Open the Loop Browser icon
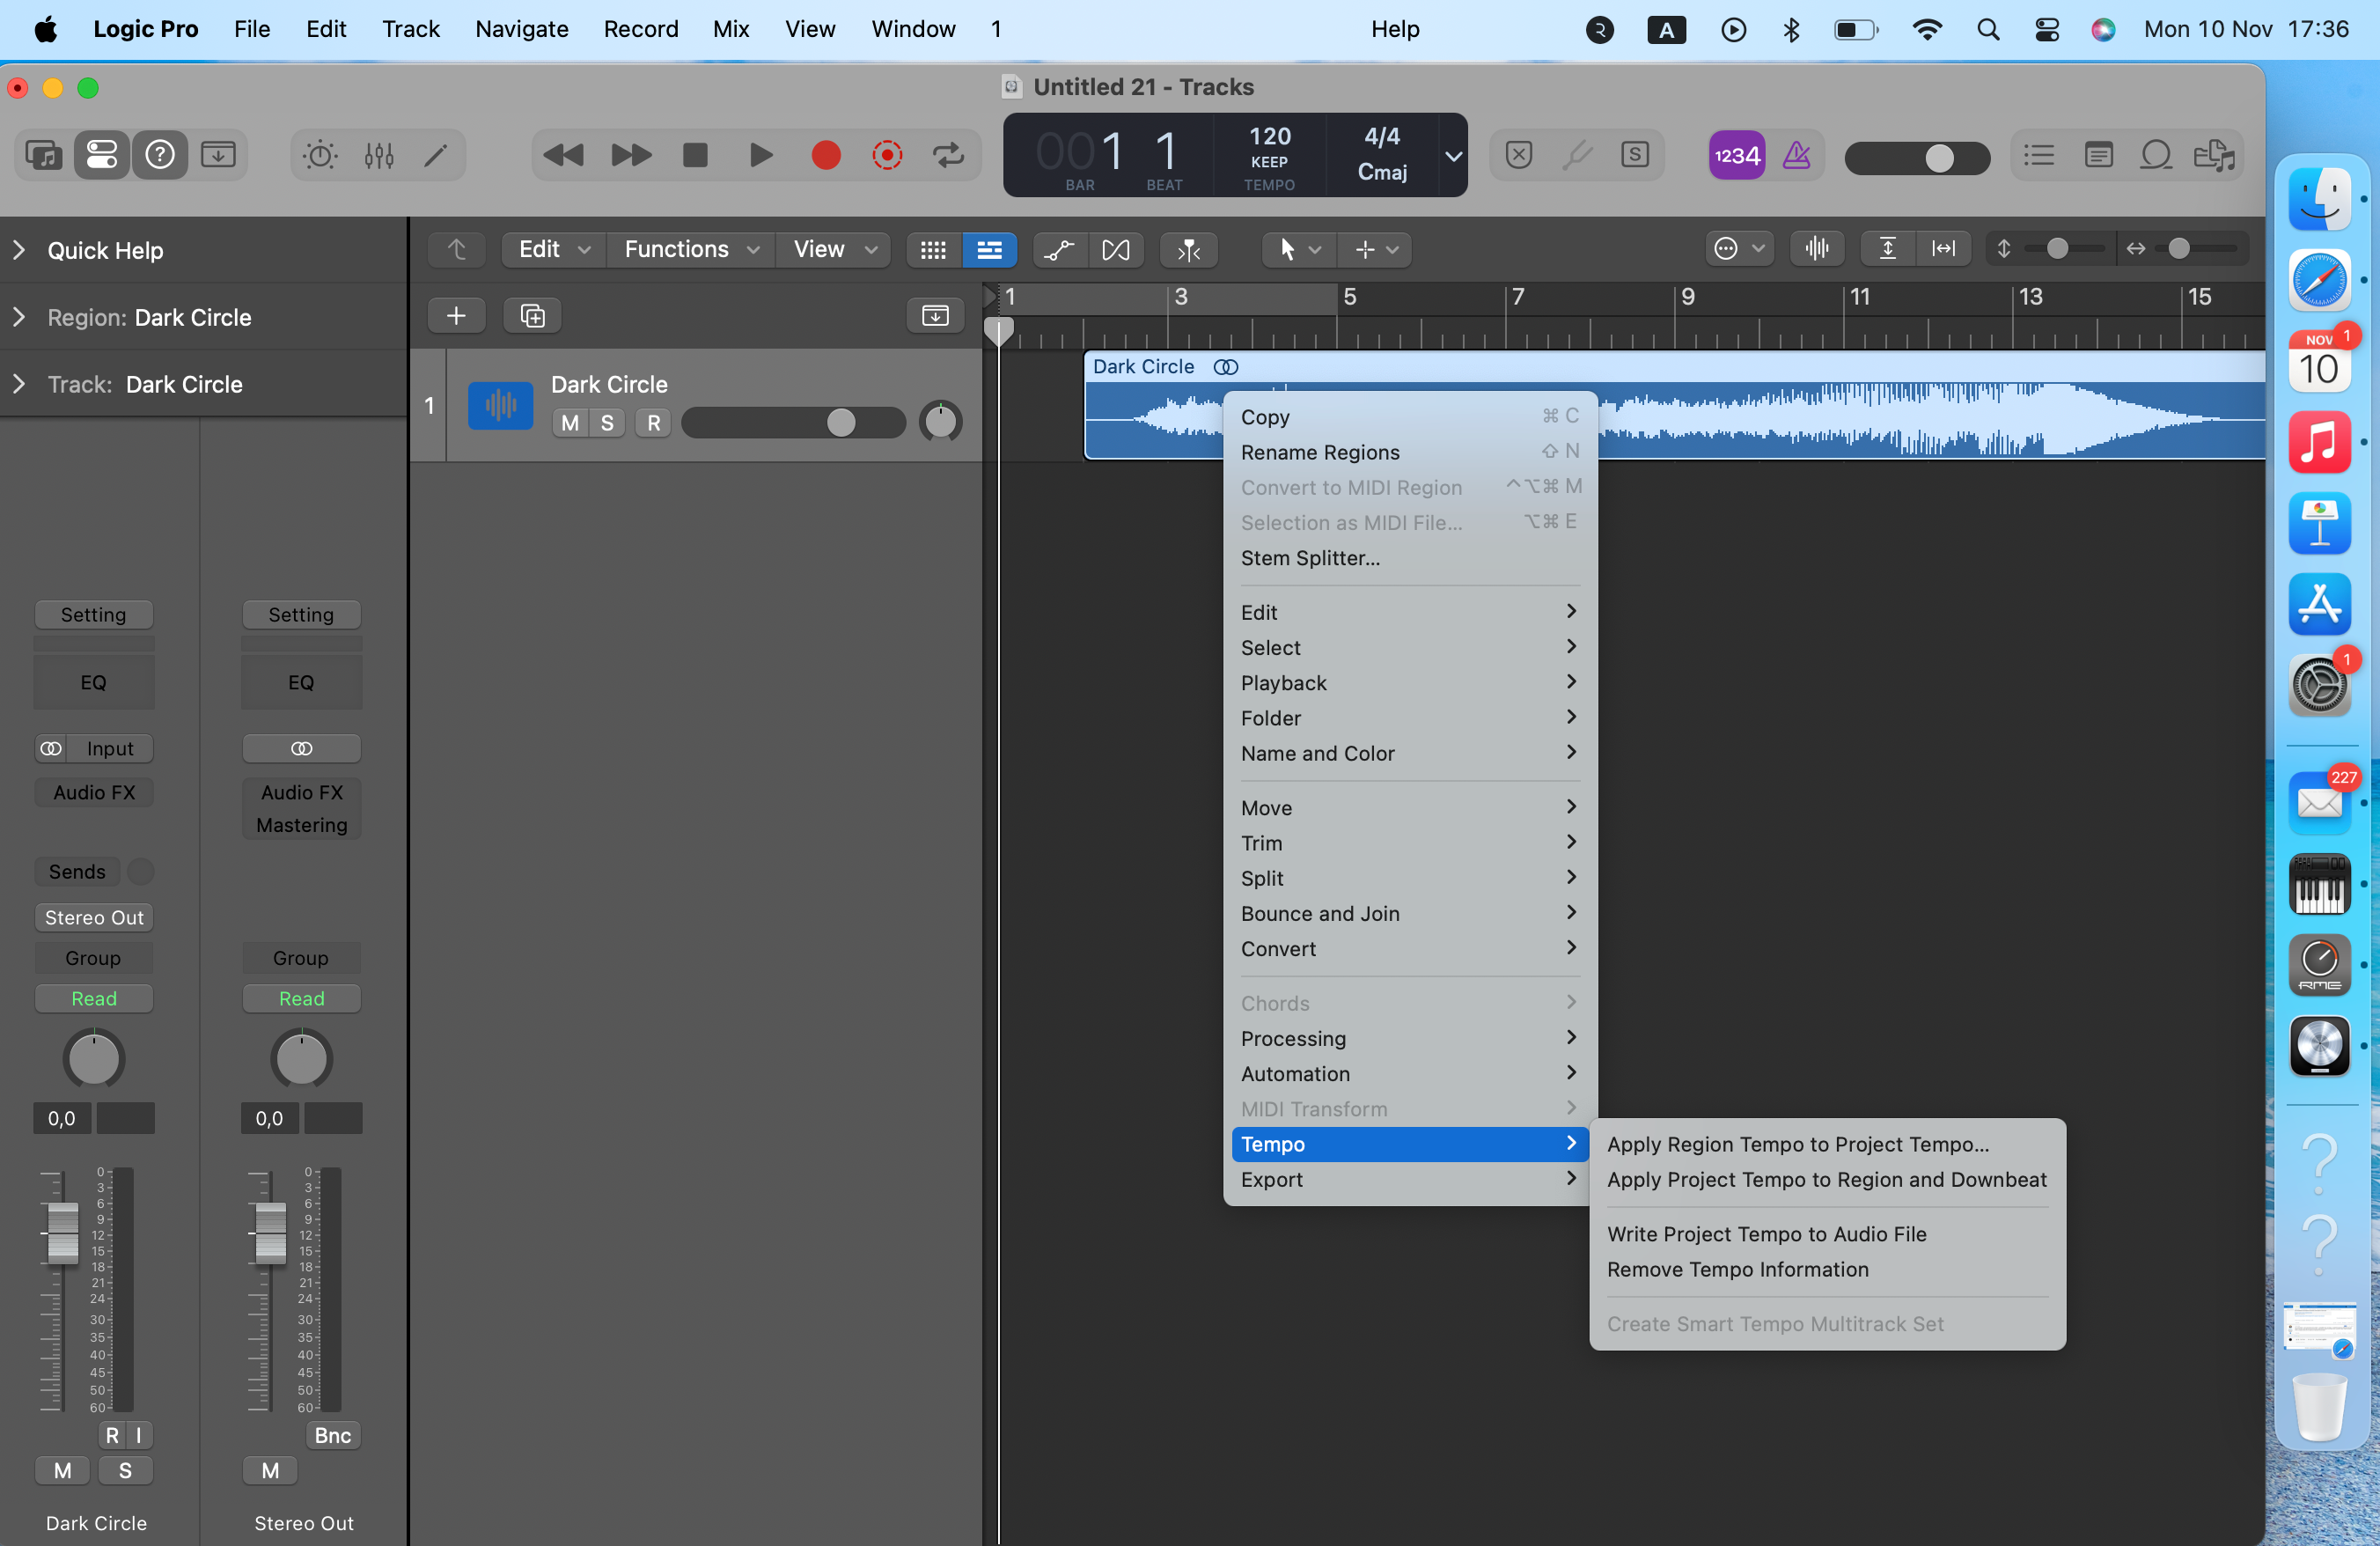Viewport: 2380px width, 1546px height. tap(2156, 155)
